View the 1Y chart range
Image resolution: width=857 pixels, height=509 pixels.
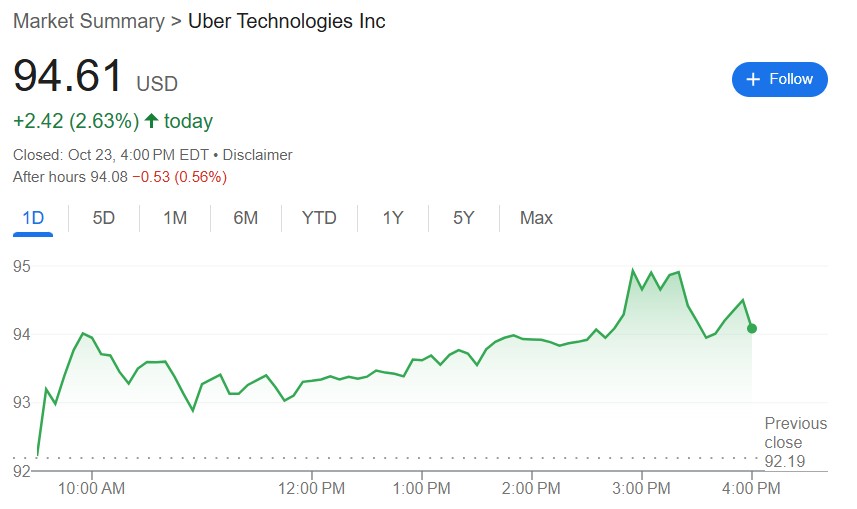click(393, 218)
